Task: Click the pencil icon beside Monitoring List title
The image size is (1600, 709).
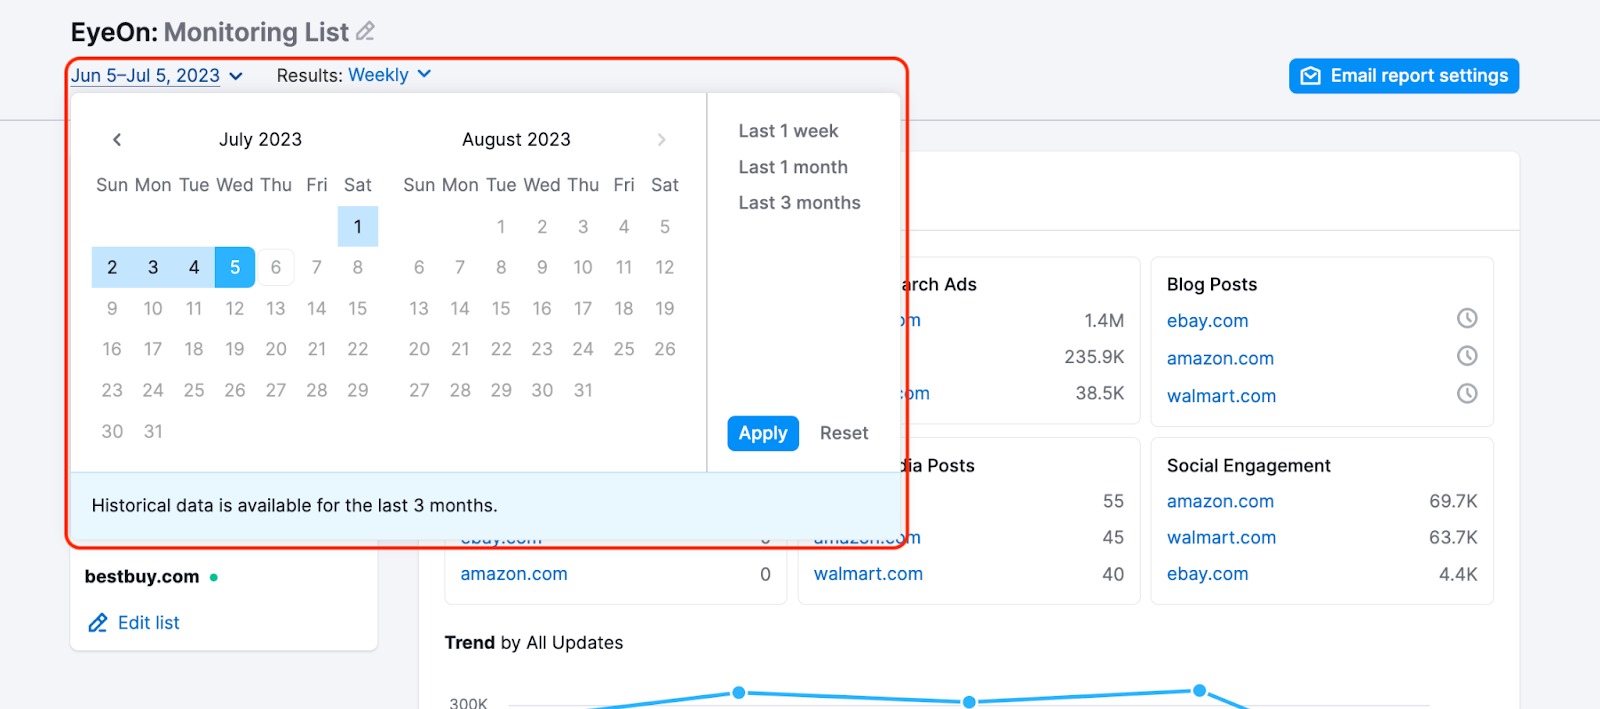Action: pyautogui.click(x=365, y=32)
